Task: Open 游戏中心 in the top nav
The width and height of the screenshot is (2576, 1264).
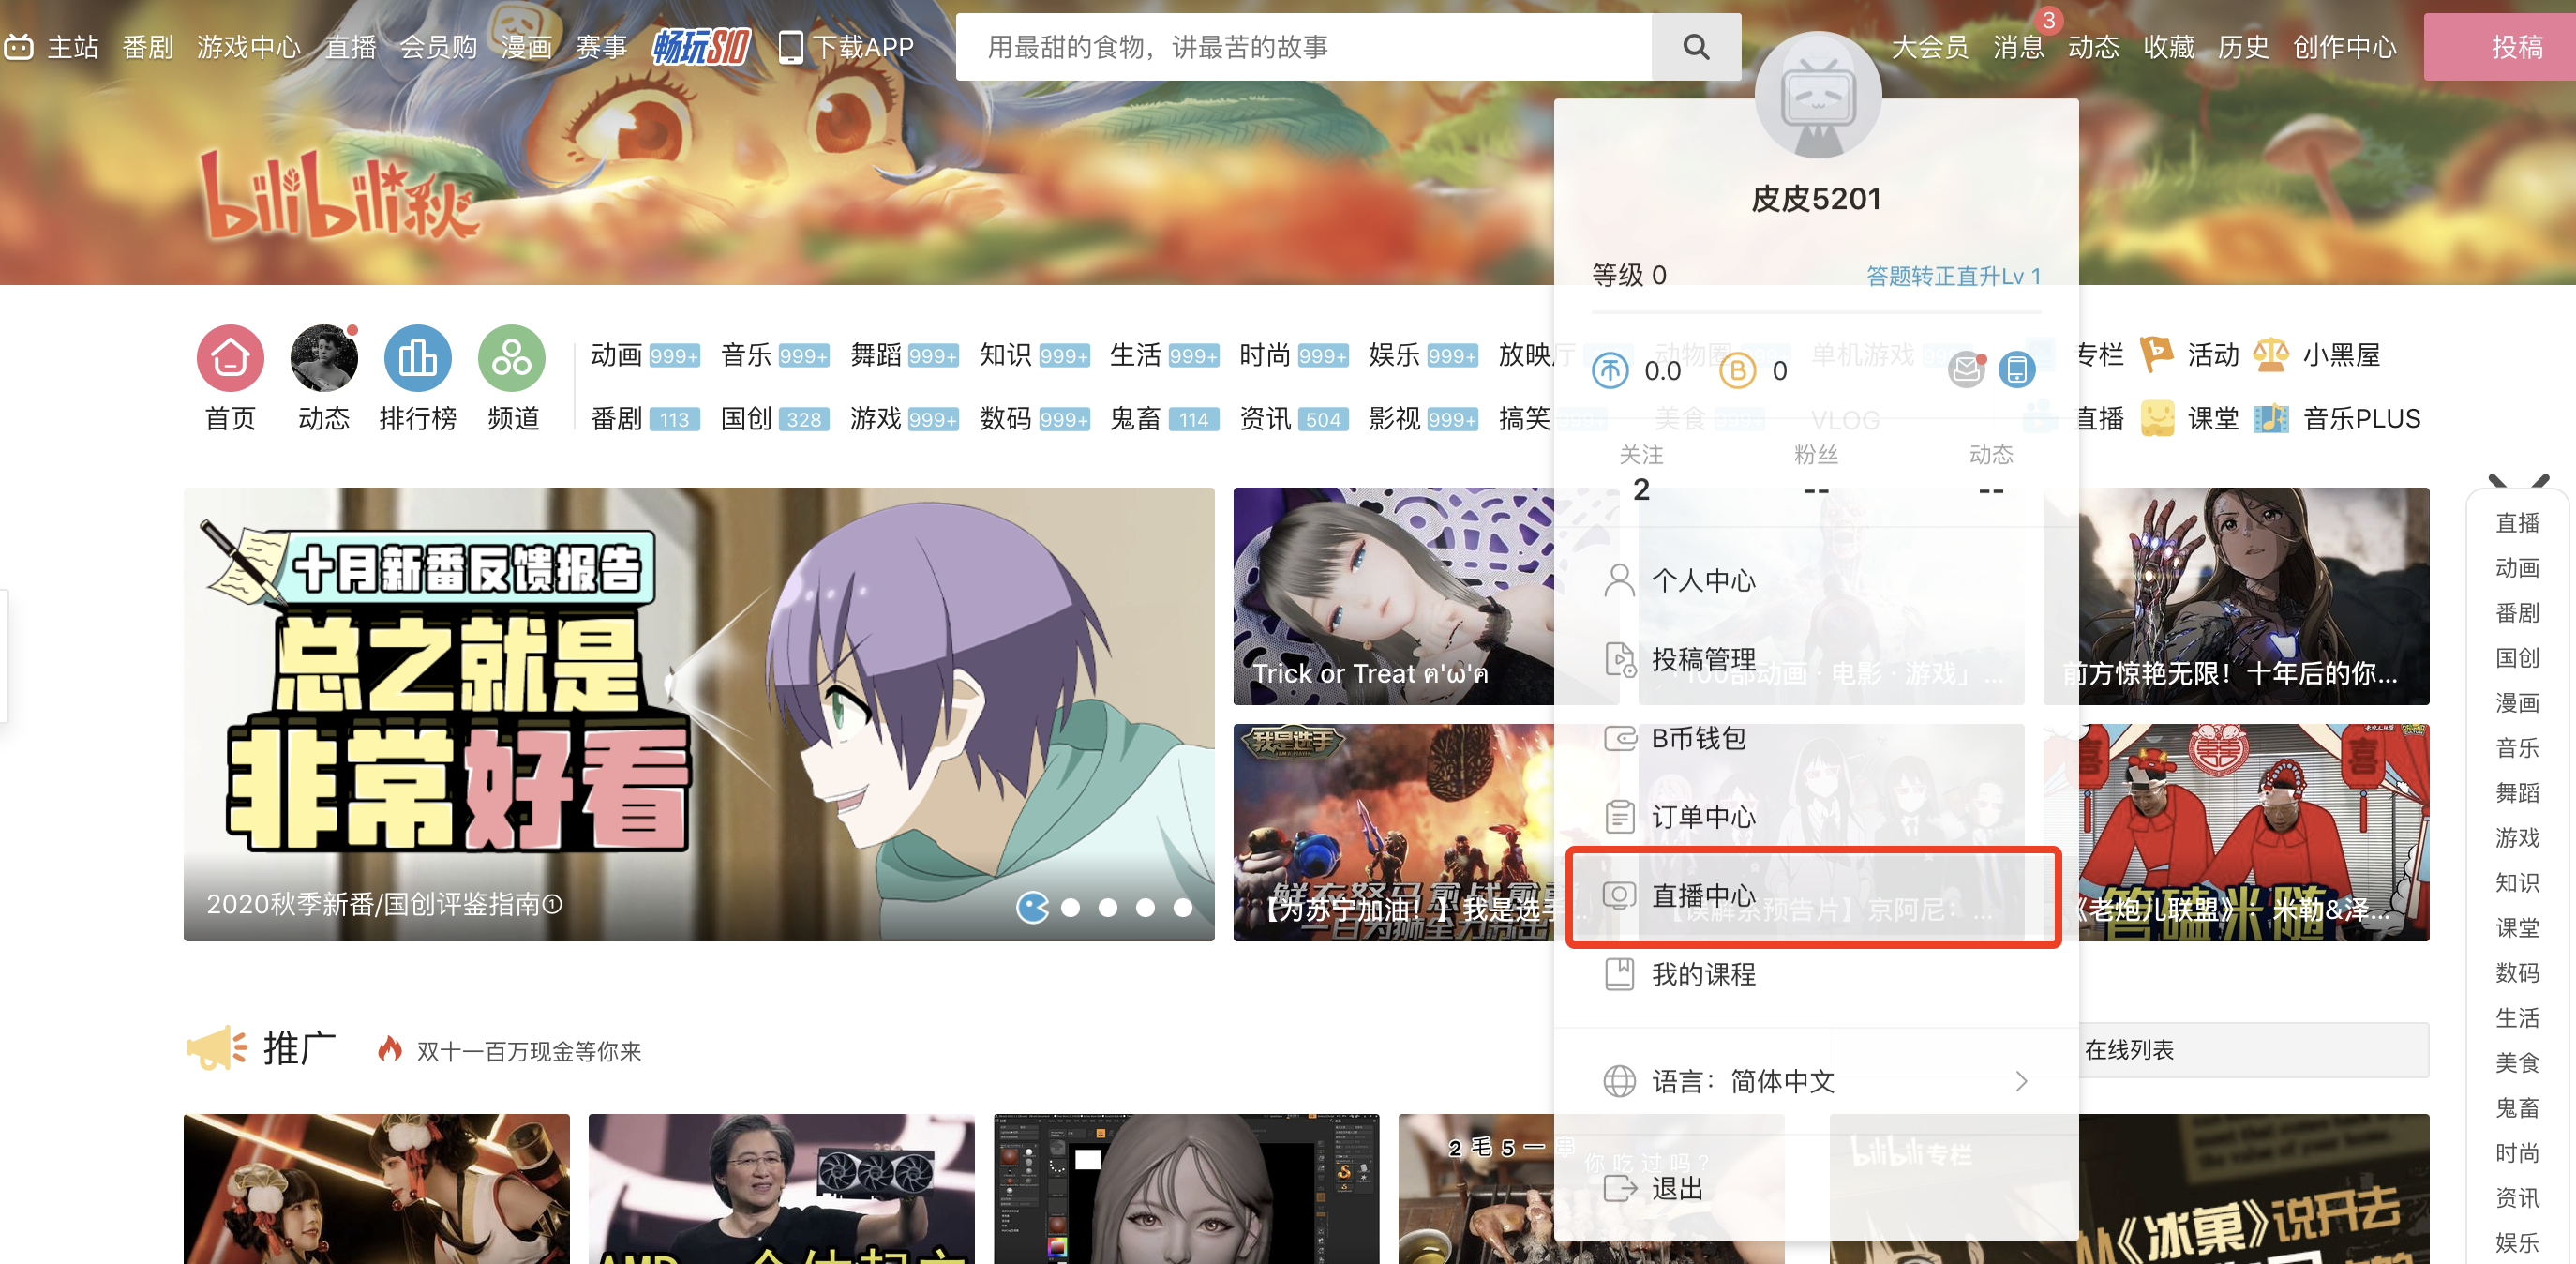Action: (249, 47)
